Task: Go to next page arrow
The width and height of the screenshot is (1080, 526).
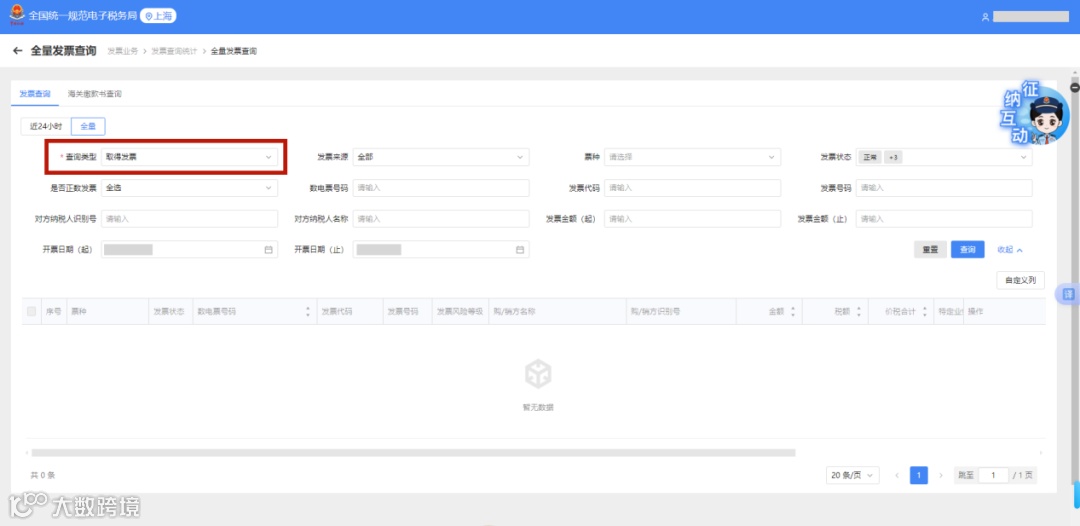Action: 941,476
